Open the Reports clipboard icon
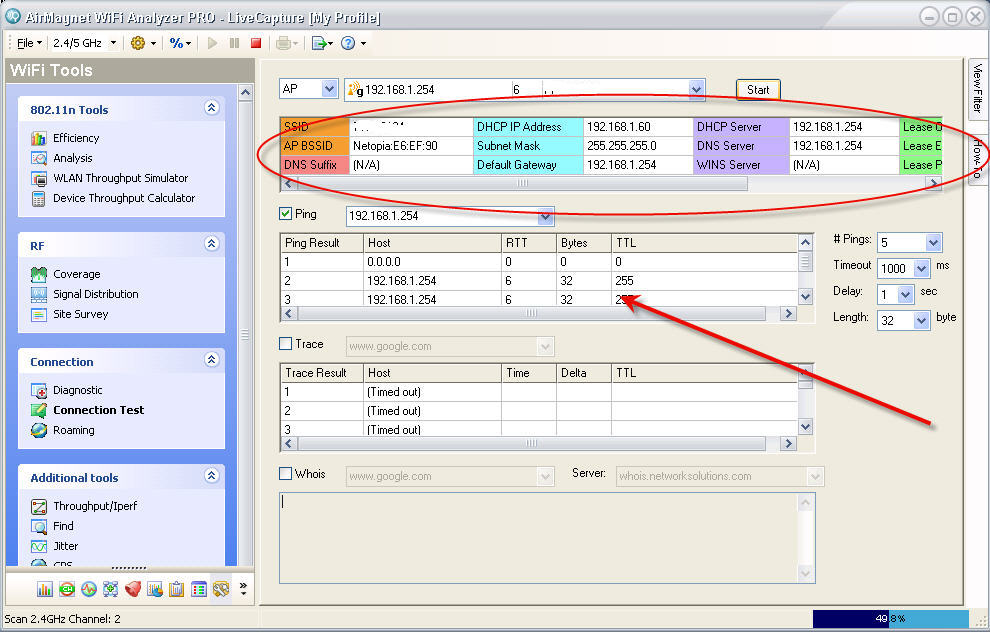The height and width of the screenshot is (632, 990). pos(177,589)
